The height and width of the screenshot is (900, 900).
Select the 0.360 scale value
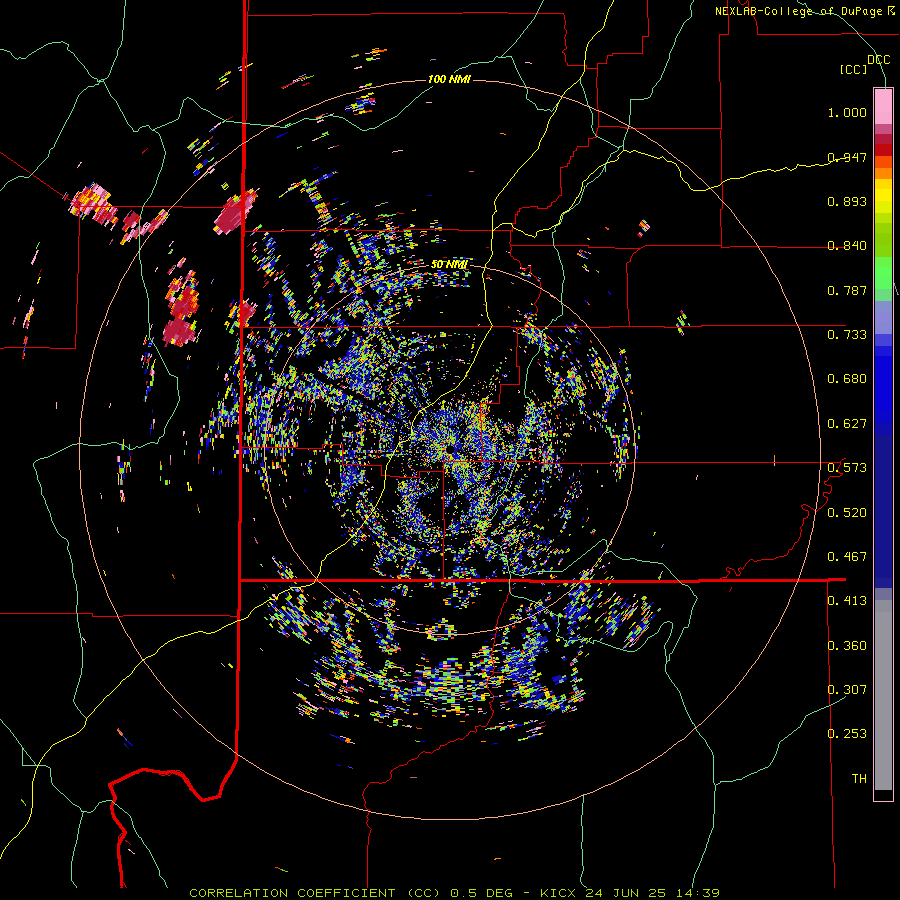pyautogui.click(x=847, y=646)
